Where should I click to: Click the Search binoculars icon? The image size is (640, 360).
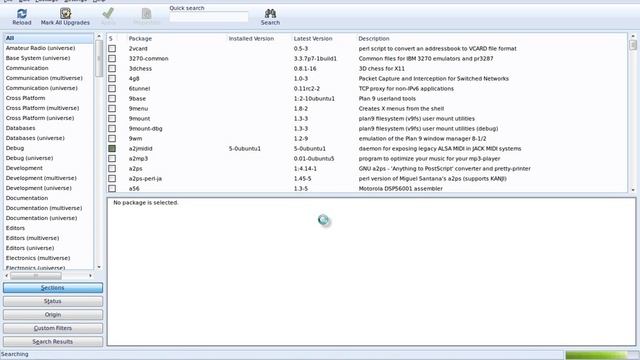[x=270, y=13]
